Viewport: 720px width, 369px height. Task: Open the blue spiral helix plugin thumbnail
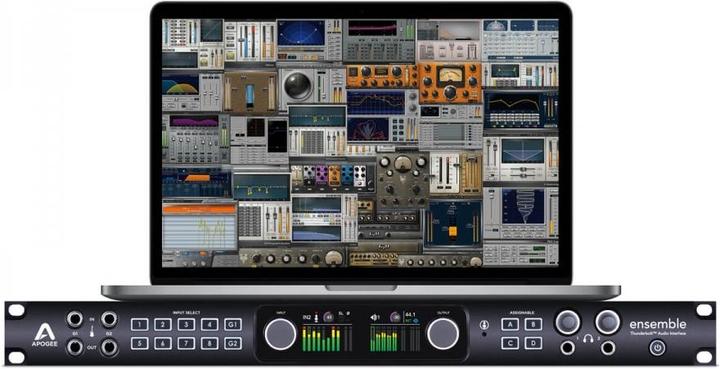pos(521,213)
